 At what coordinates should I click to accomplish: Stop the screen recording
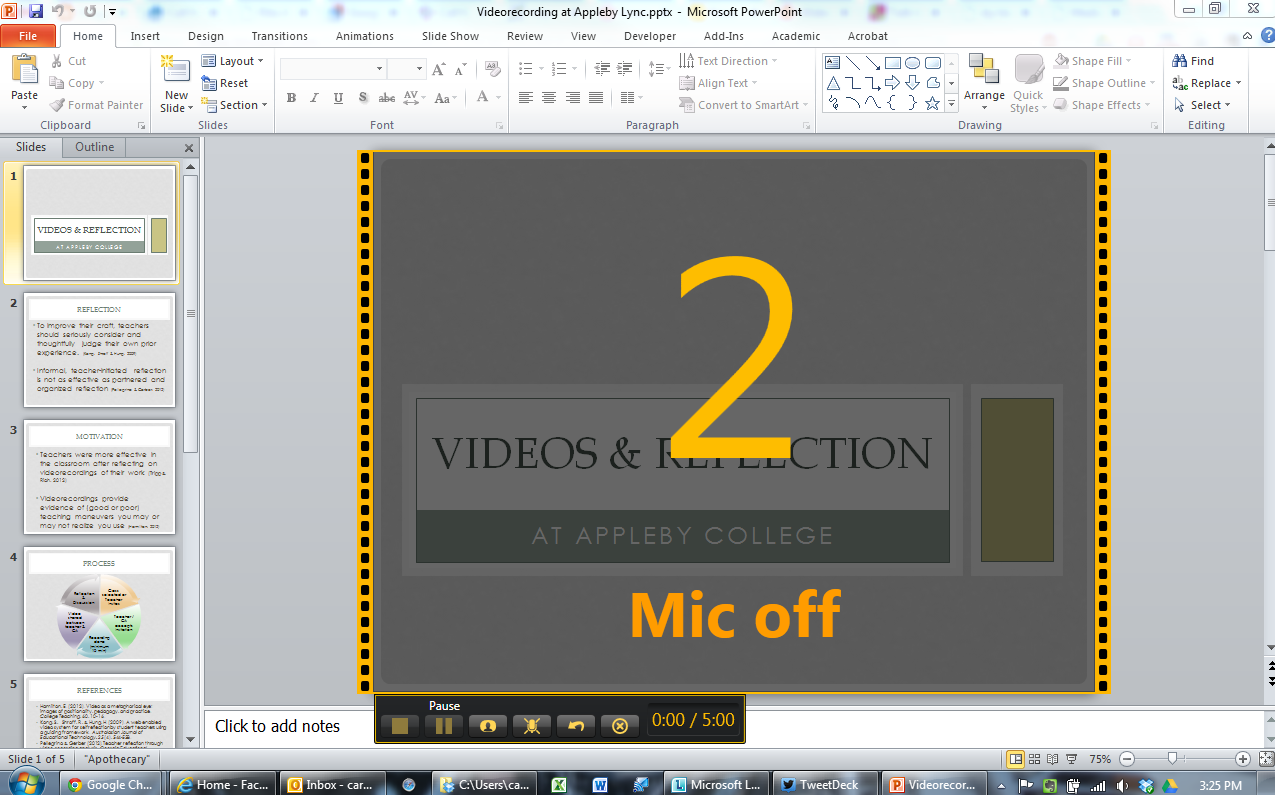coord(399,726)
